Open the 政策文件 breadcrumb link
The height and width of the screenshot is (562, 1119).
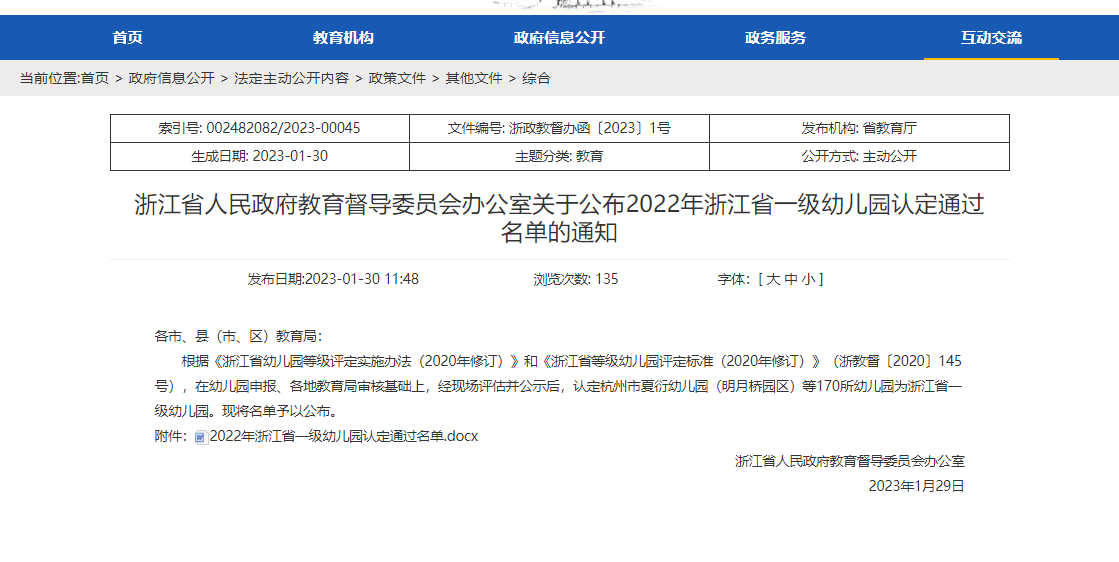(x=397, y=78)
